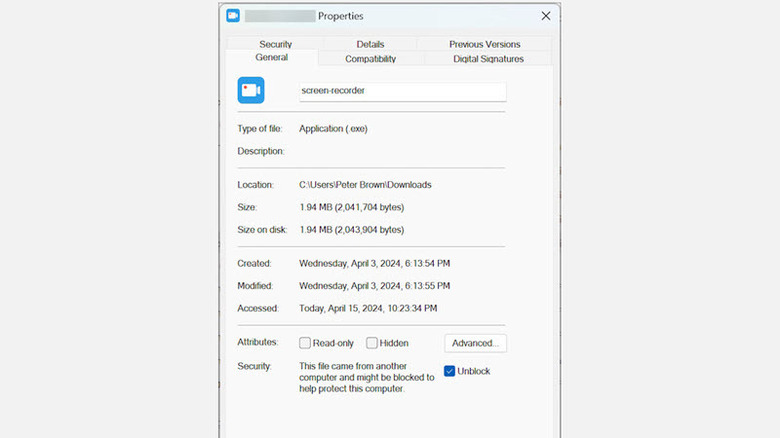
Task: Click the location path C:\Users\Peter Brown\Downloads
Action: click(365, 185)
